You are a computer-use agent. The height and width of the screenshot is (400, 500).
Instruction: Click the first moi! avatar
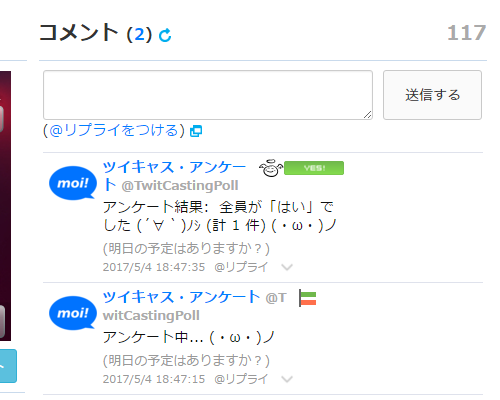[x=73, y=183]
